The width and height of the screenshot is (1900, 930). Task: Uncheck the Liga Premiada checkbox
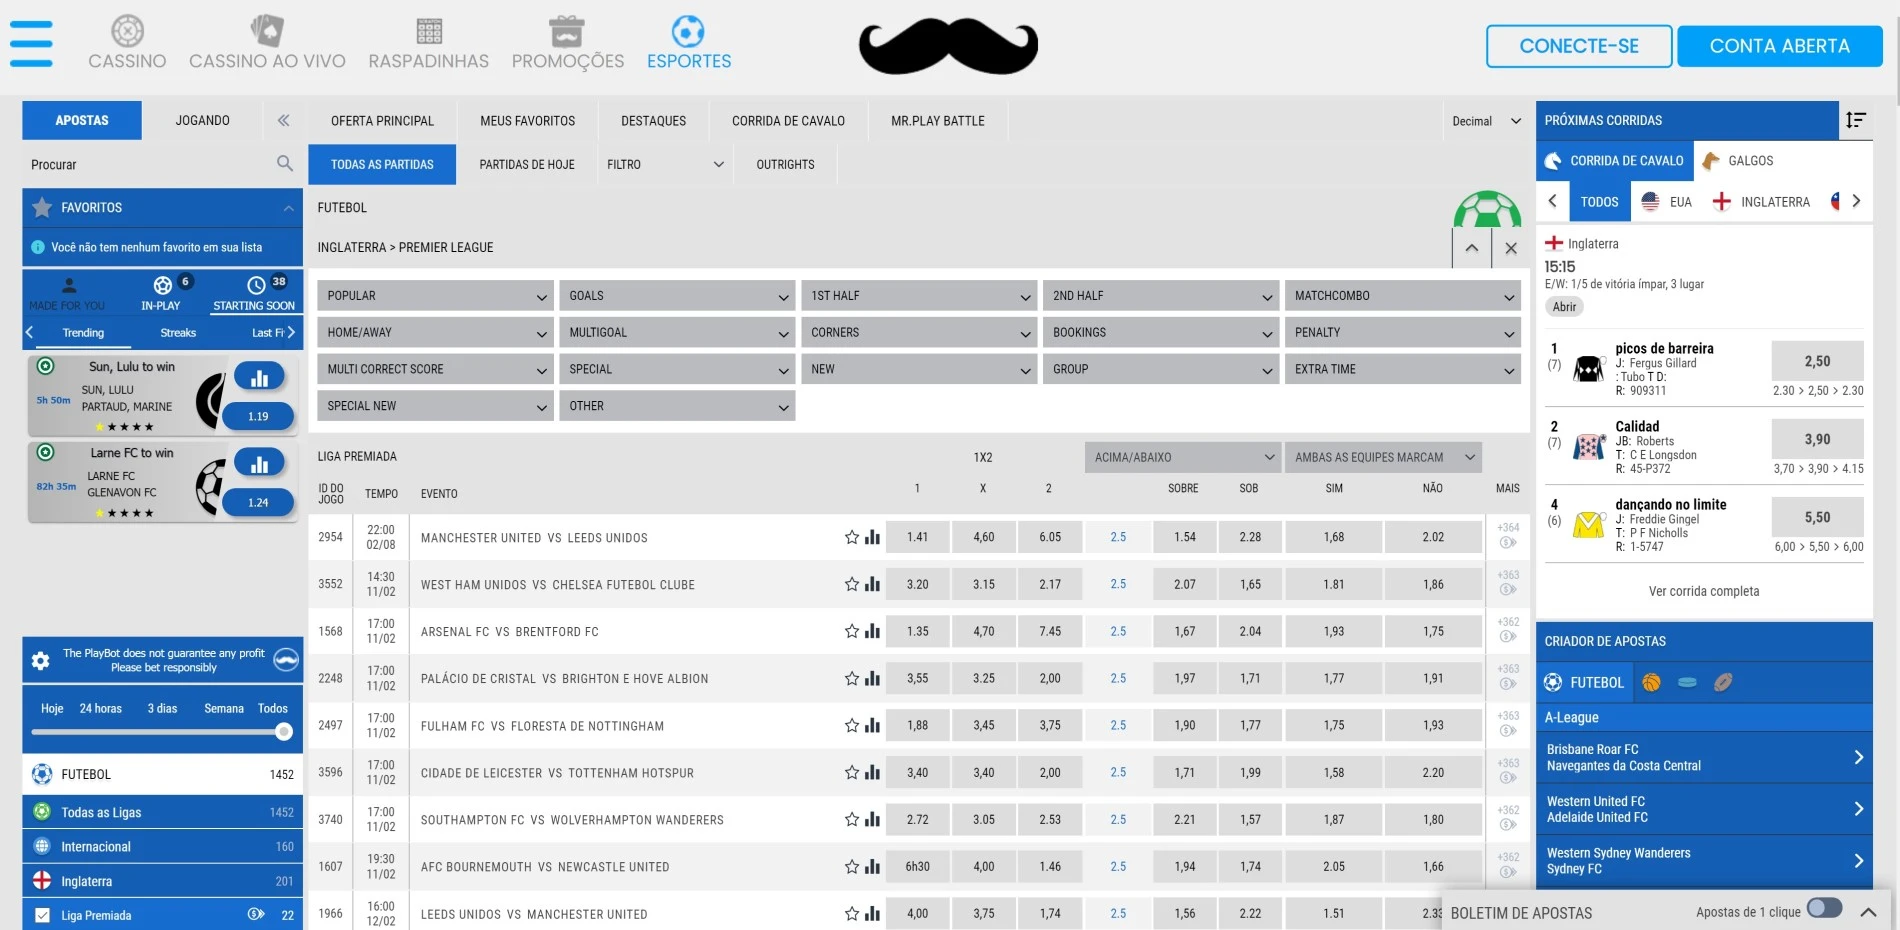point(42,914)
